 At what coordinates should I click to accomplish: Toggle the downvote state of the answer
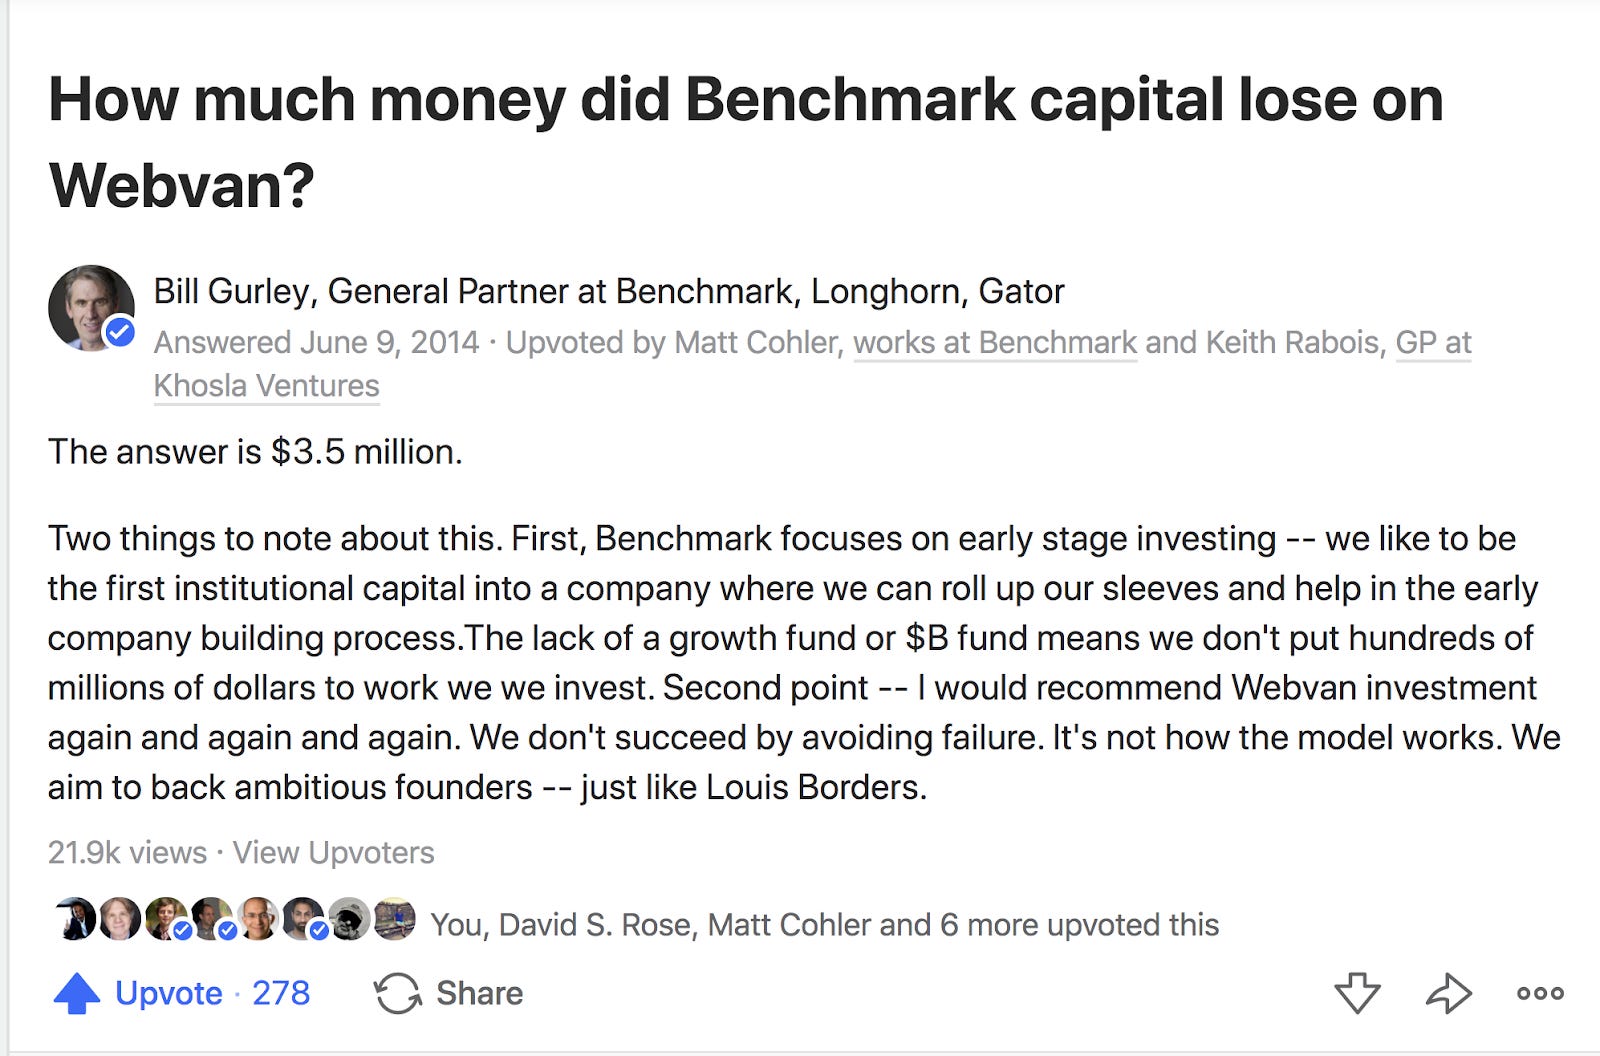[x=1357, y=993]
